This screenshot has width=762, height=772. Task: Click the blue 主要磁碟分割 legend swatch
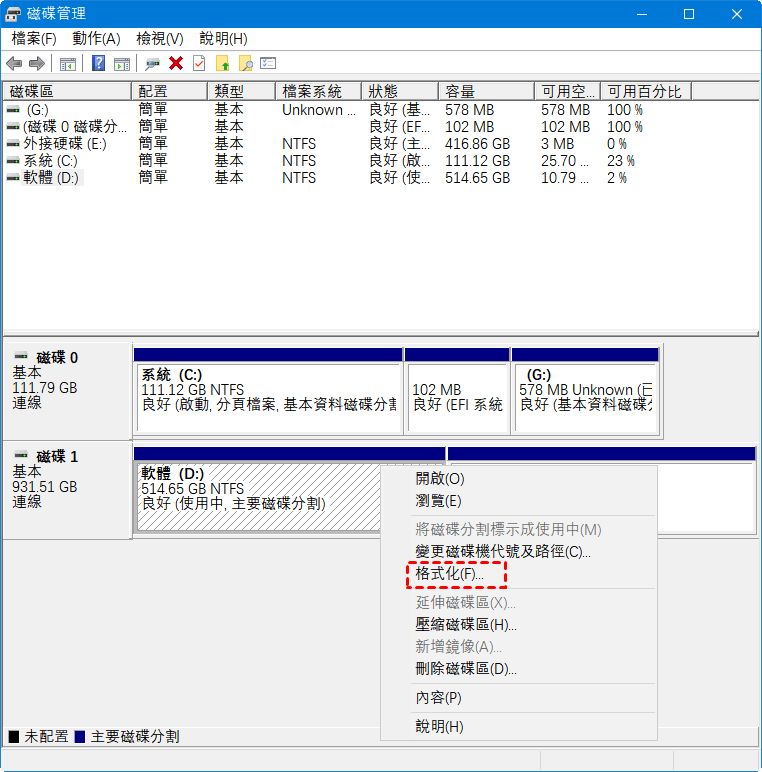pos(80,737)
